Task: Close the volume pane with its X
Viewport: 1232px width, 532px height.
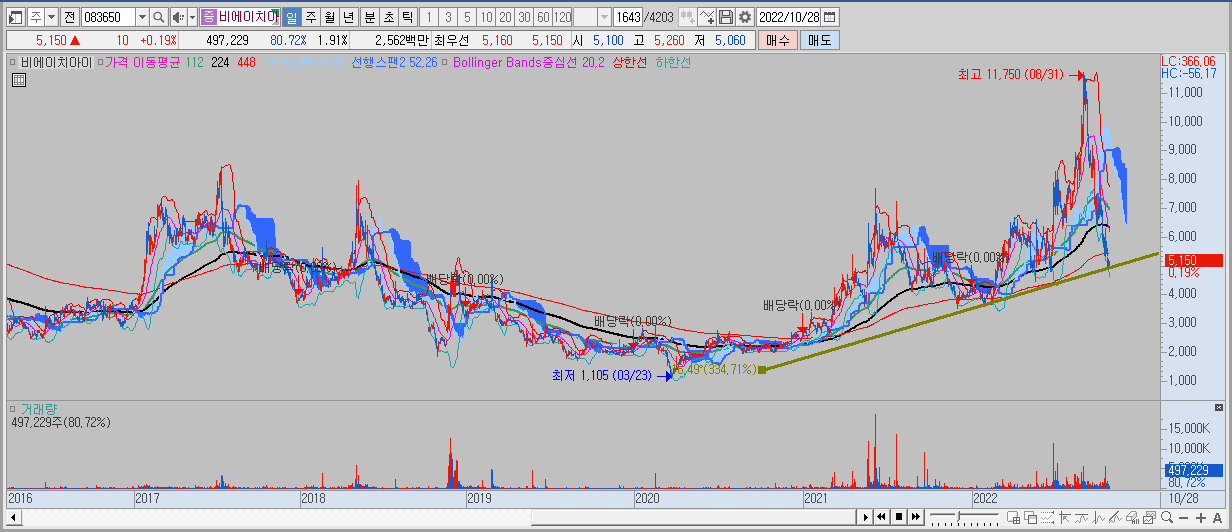Action: 1218,409
